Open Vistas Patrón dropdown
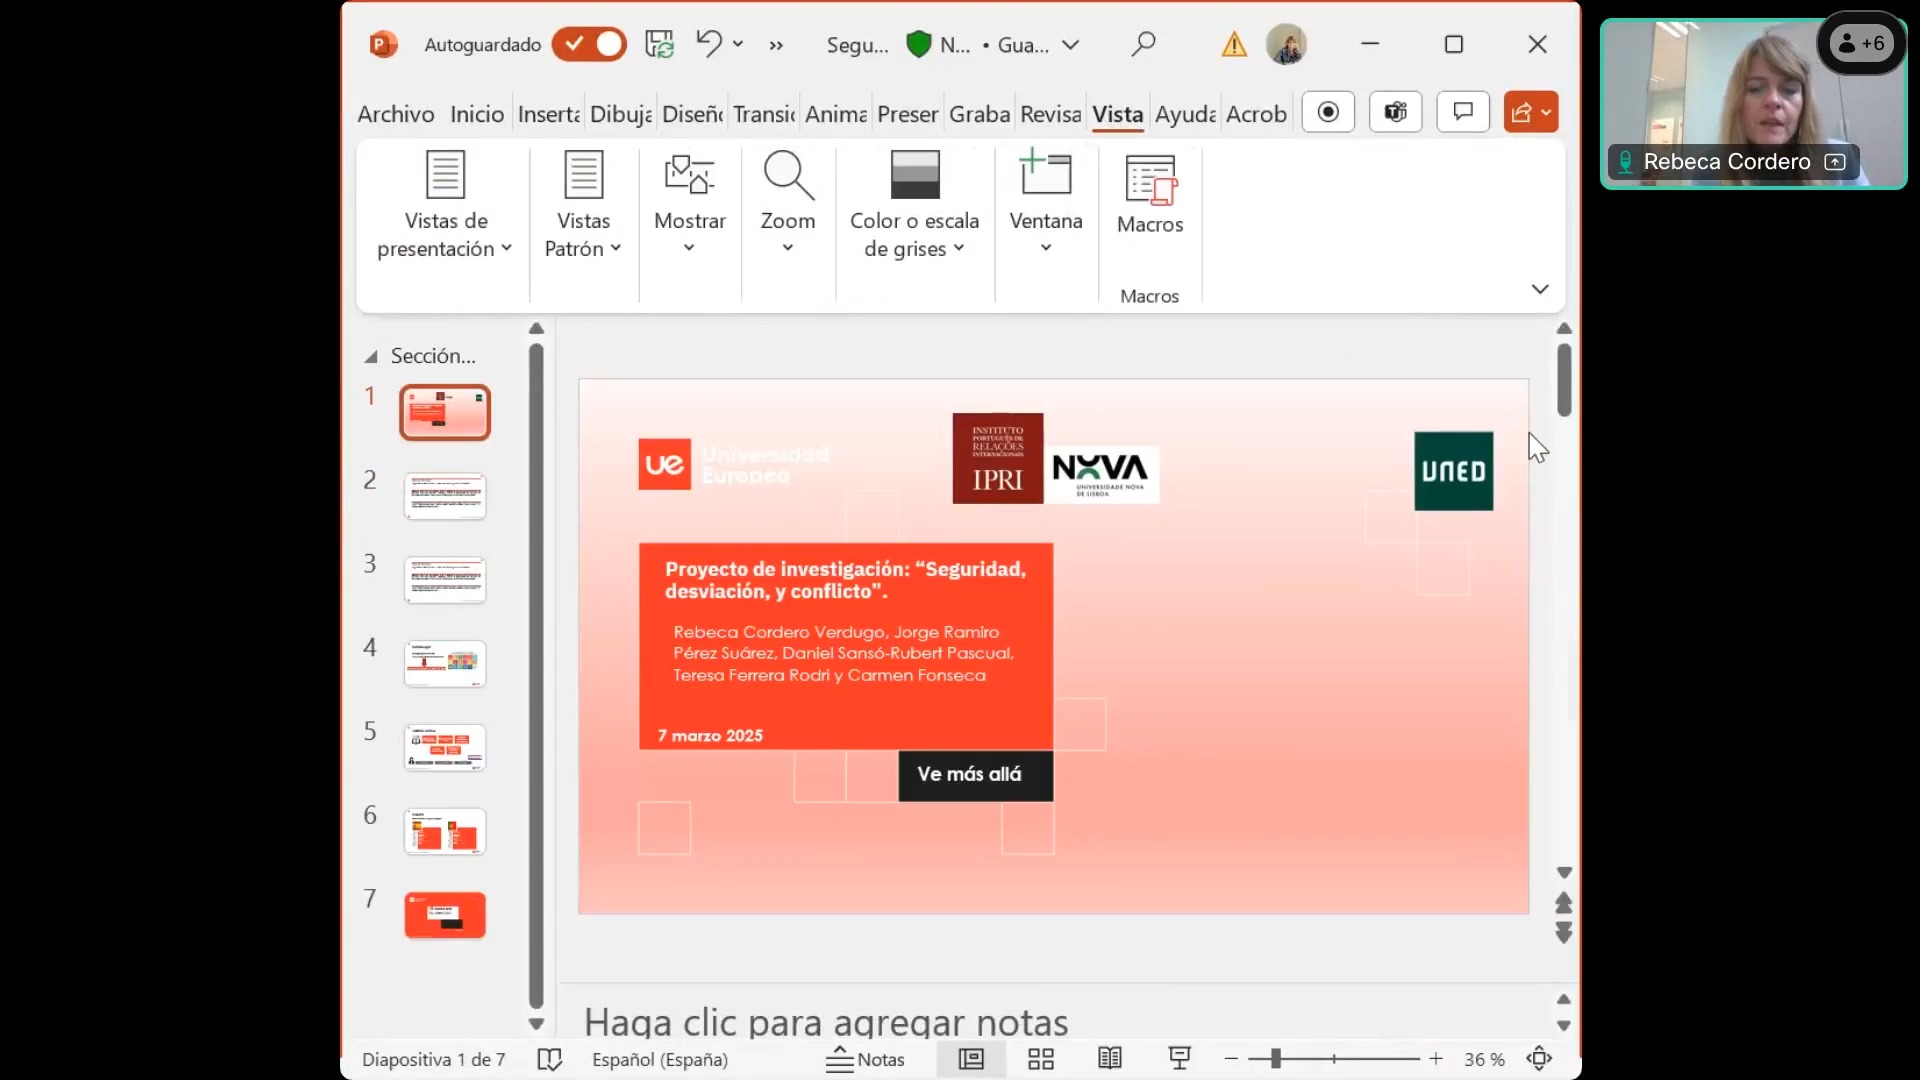This screenshot has width=1920, height=1080. tap(583, 206)
